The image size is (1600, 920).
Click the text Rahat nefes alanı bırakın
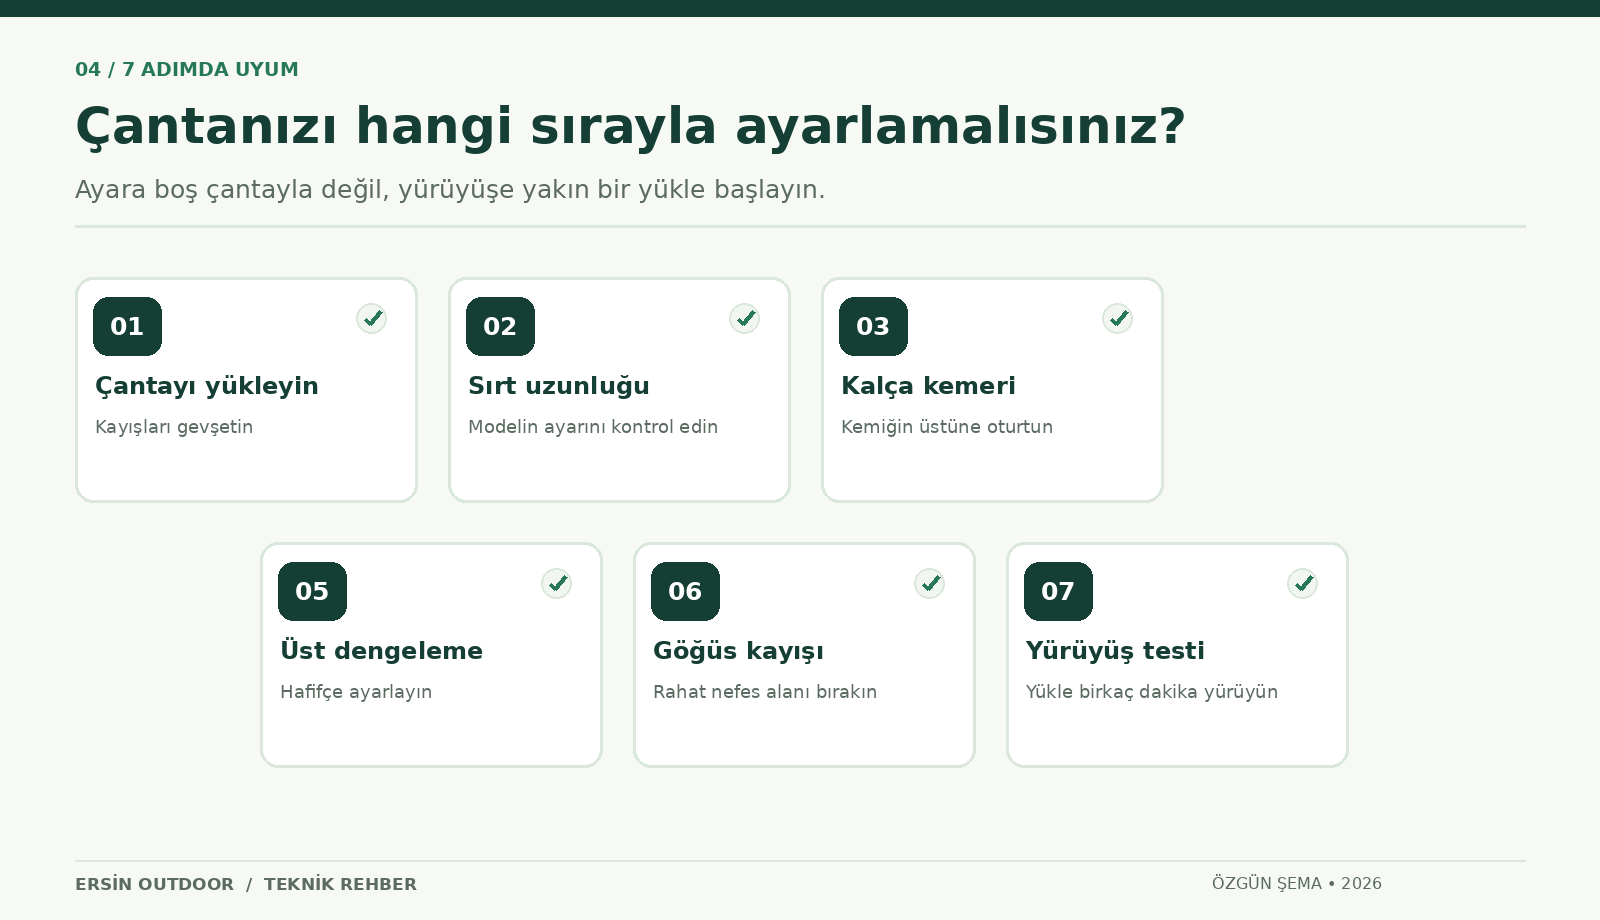click(x=765, y=692)
